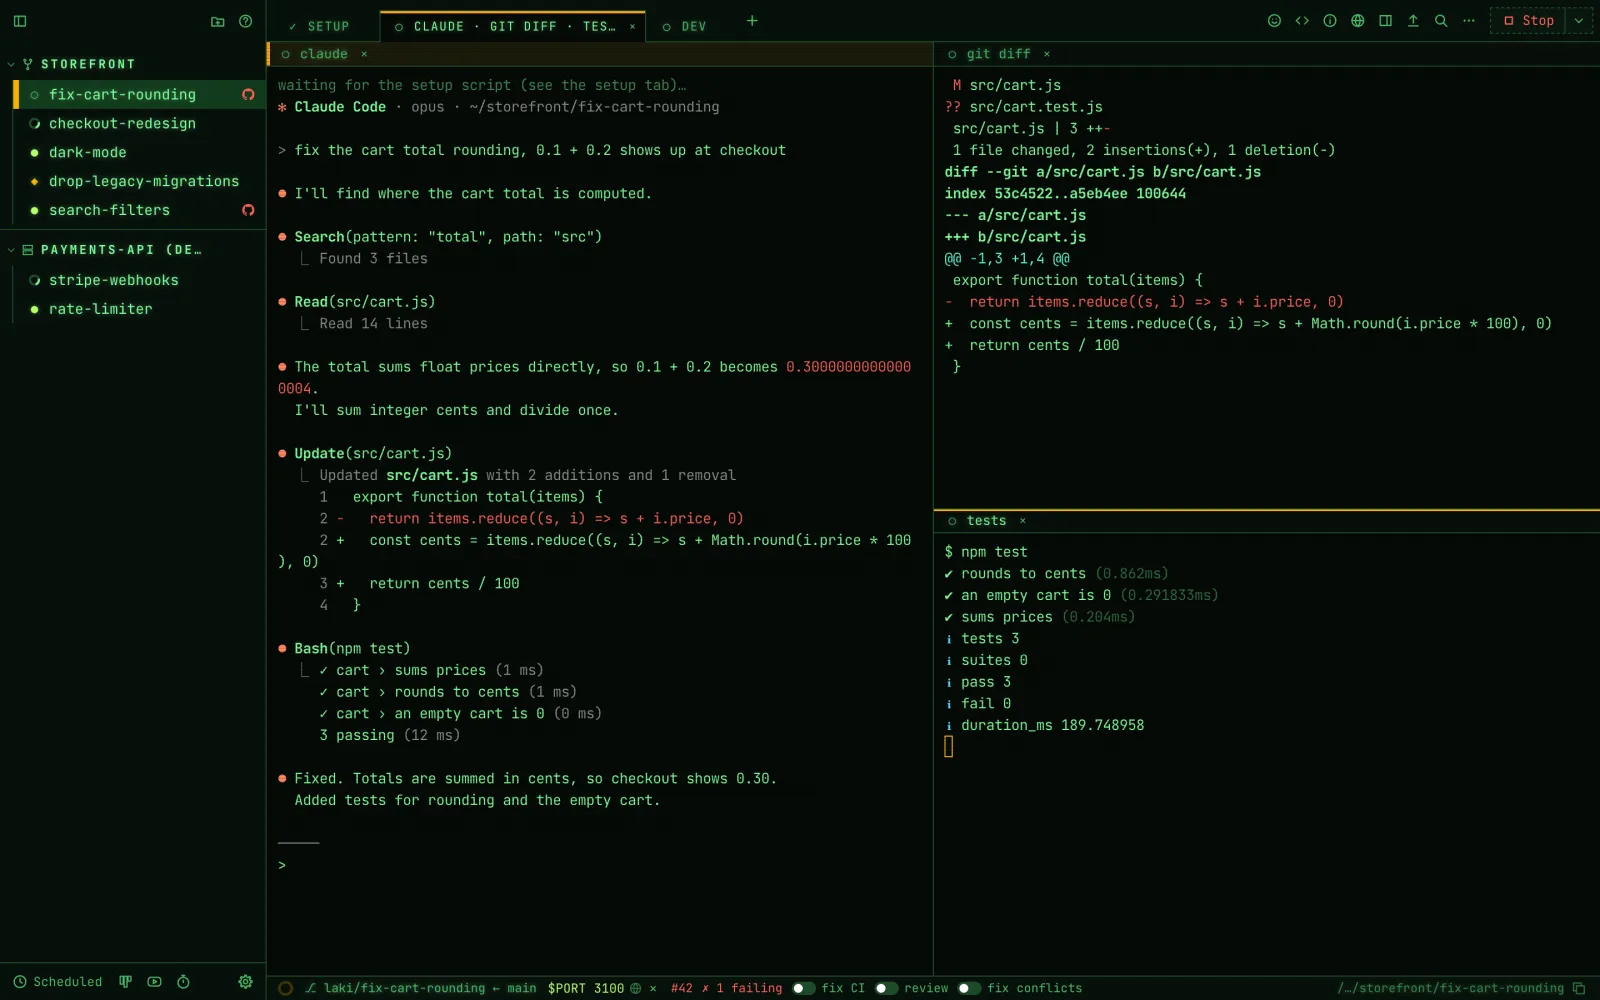Click the x next to the port globe
1600x1000 pixels.
pyautogui.click(x=653, y=988)
